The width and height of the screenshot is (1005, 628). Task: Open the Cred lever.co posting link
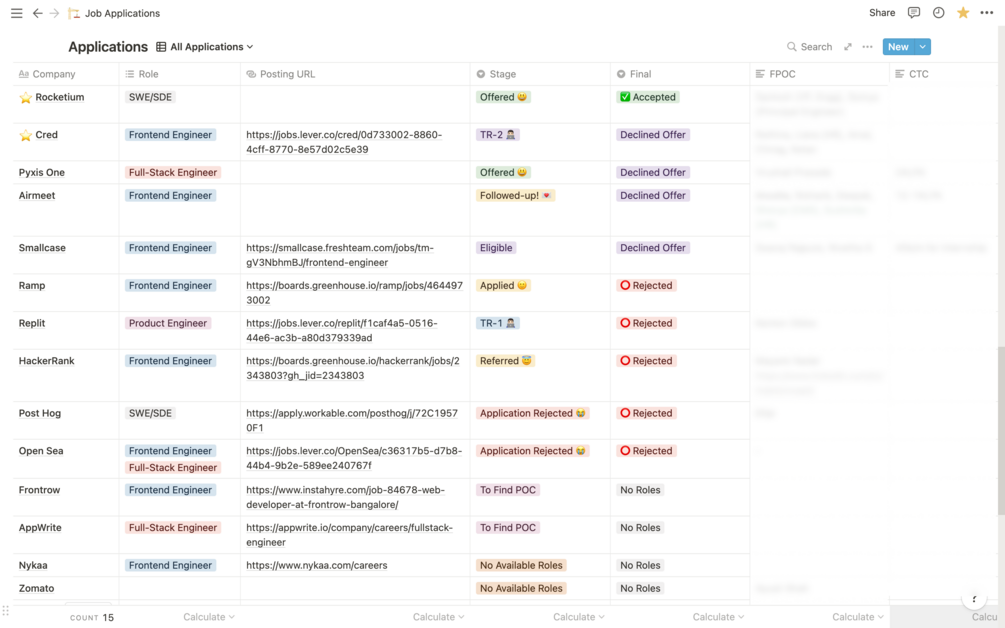click(344, 142)
